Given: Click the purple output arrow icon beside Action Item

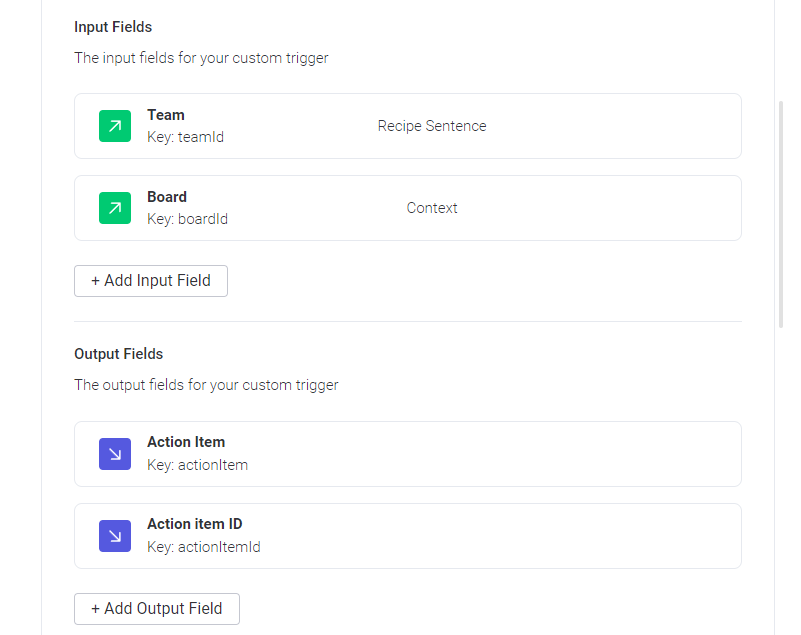Looking at the screenshot, I should 115,453.
